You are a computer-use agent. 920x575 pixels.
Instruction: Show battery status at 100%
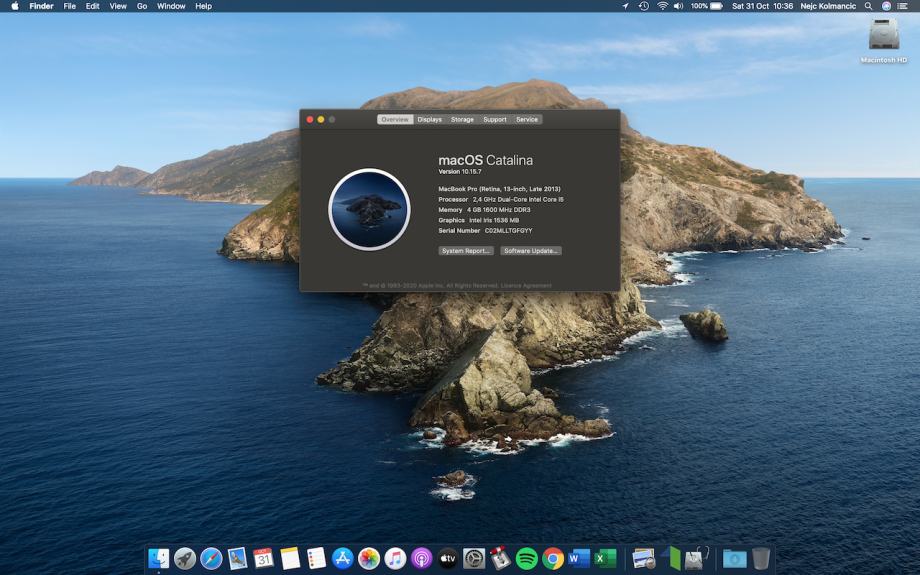706,6
